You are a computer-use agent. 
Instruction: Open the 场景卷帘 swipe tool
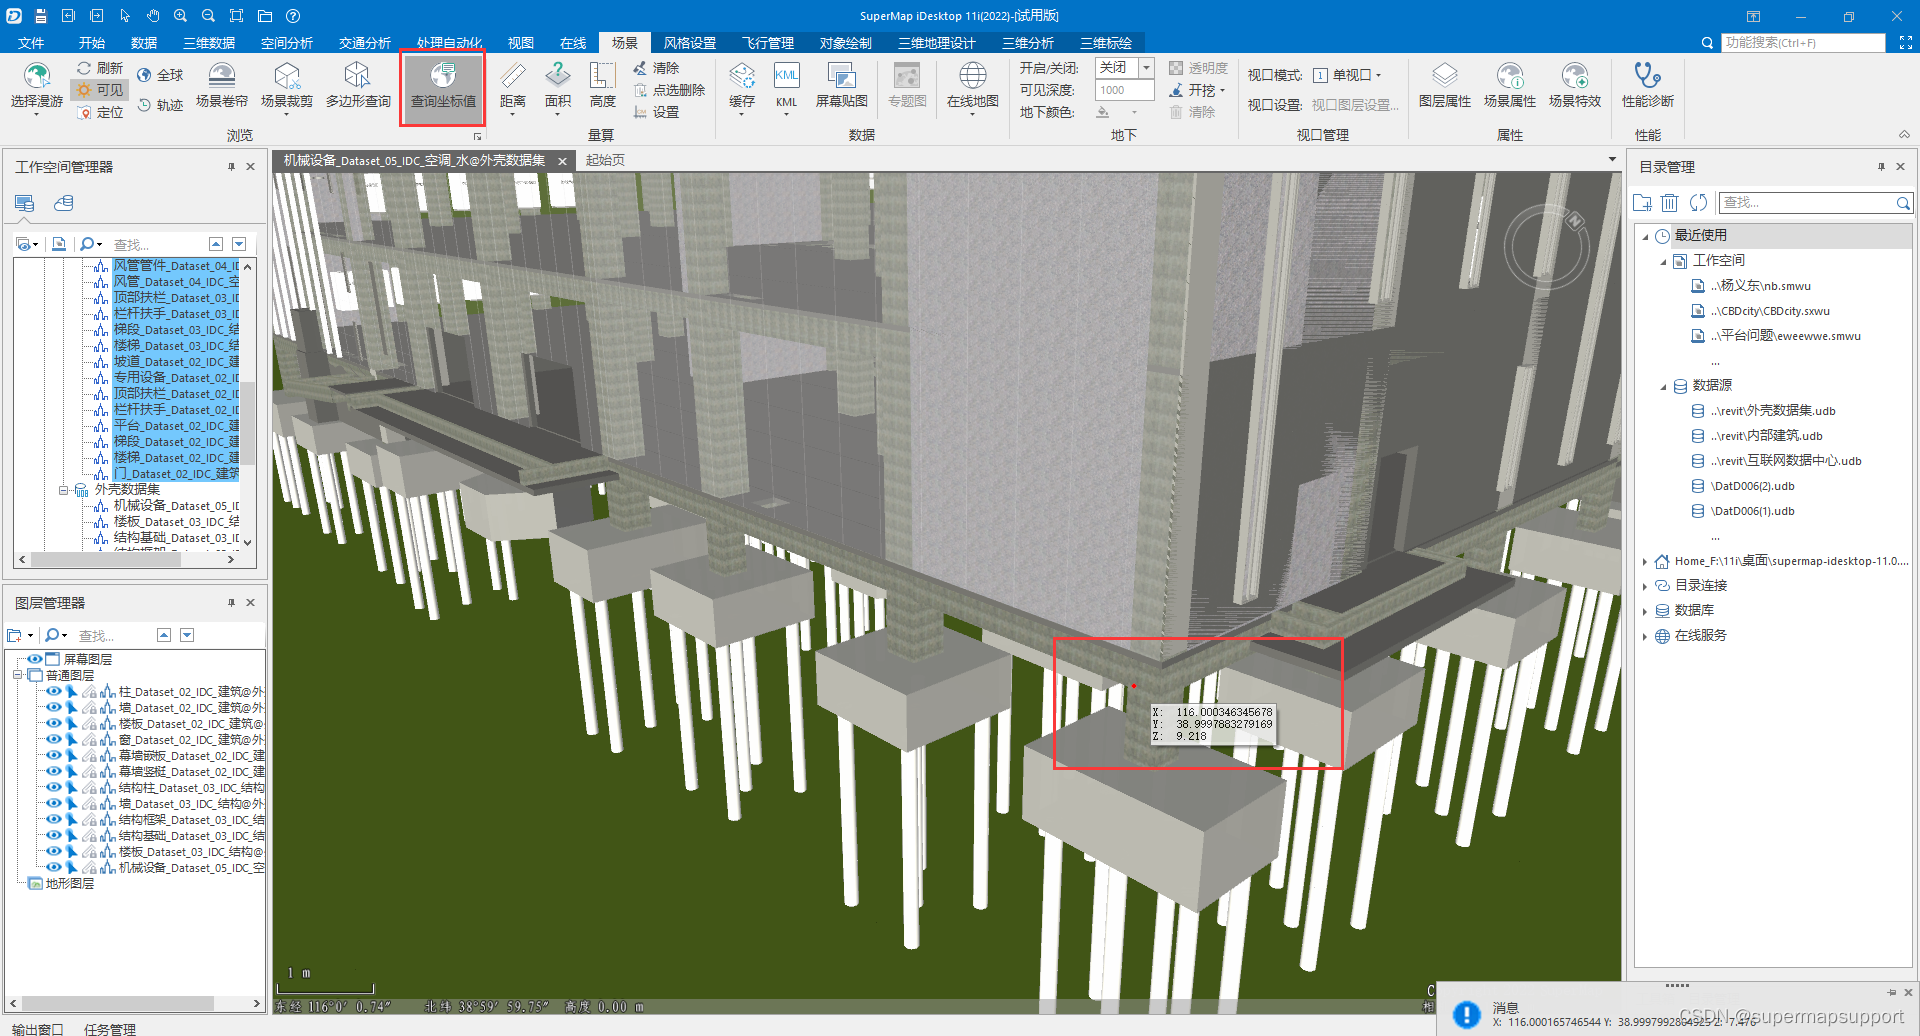coord(222,85)
